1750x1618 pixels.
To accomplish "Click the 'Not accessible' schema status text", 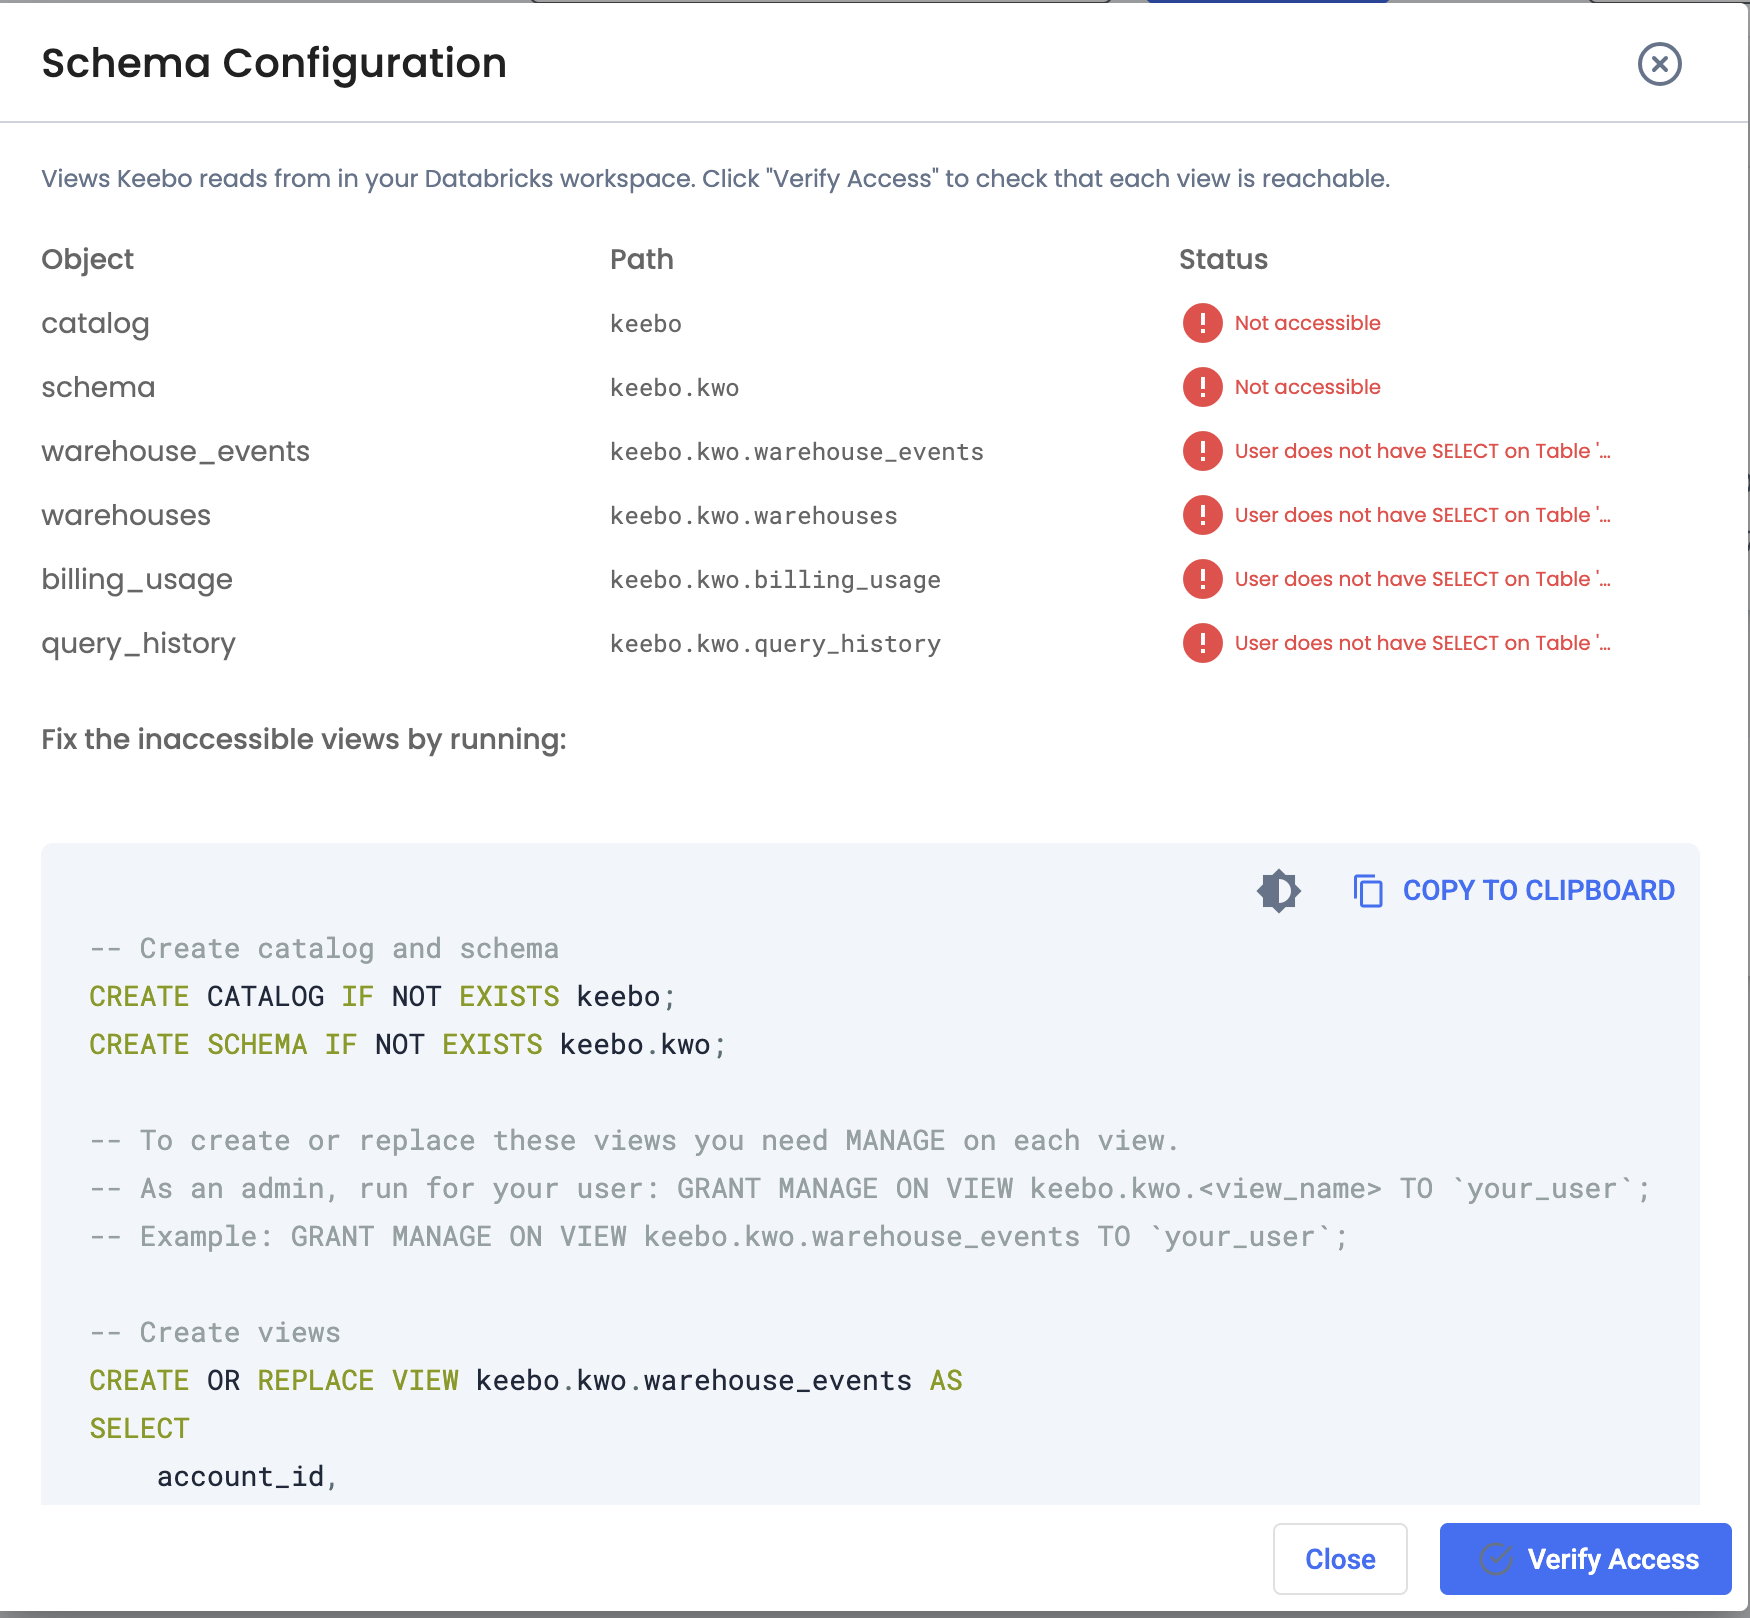I will [1306, 387].
